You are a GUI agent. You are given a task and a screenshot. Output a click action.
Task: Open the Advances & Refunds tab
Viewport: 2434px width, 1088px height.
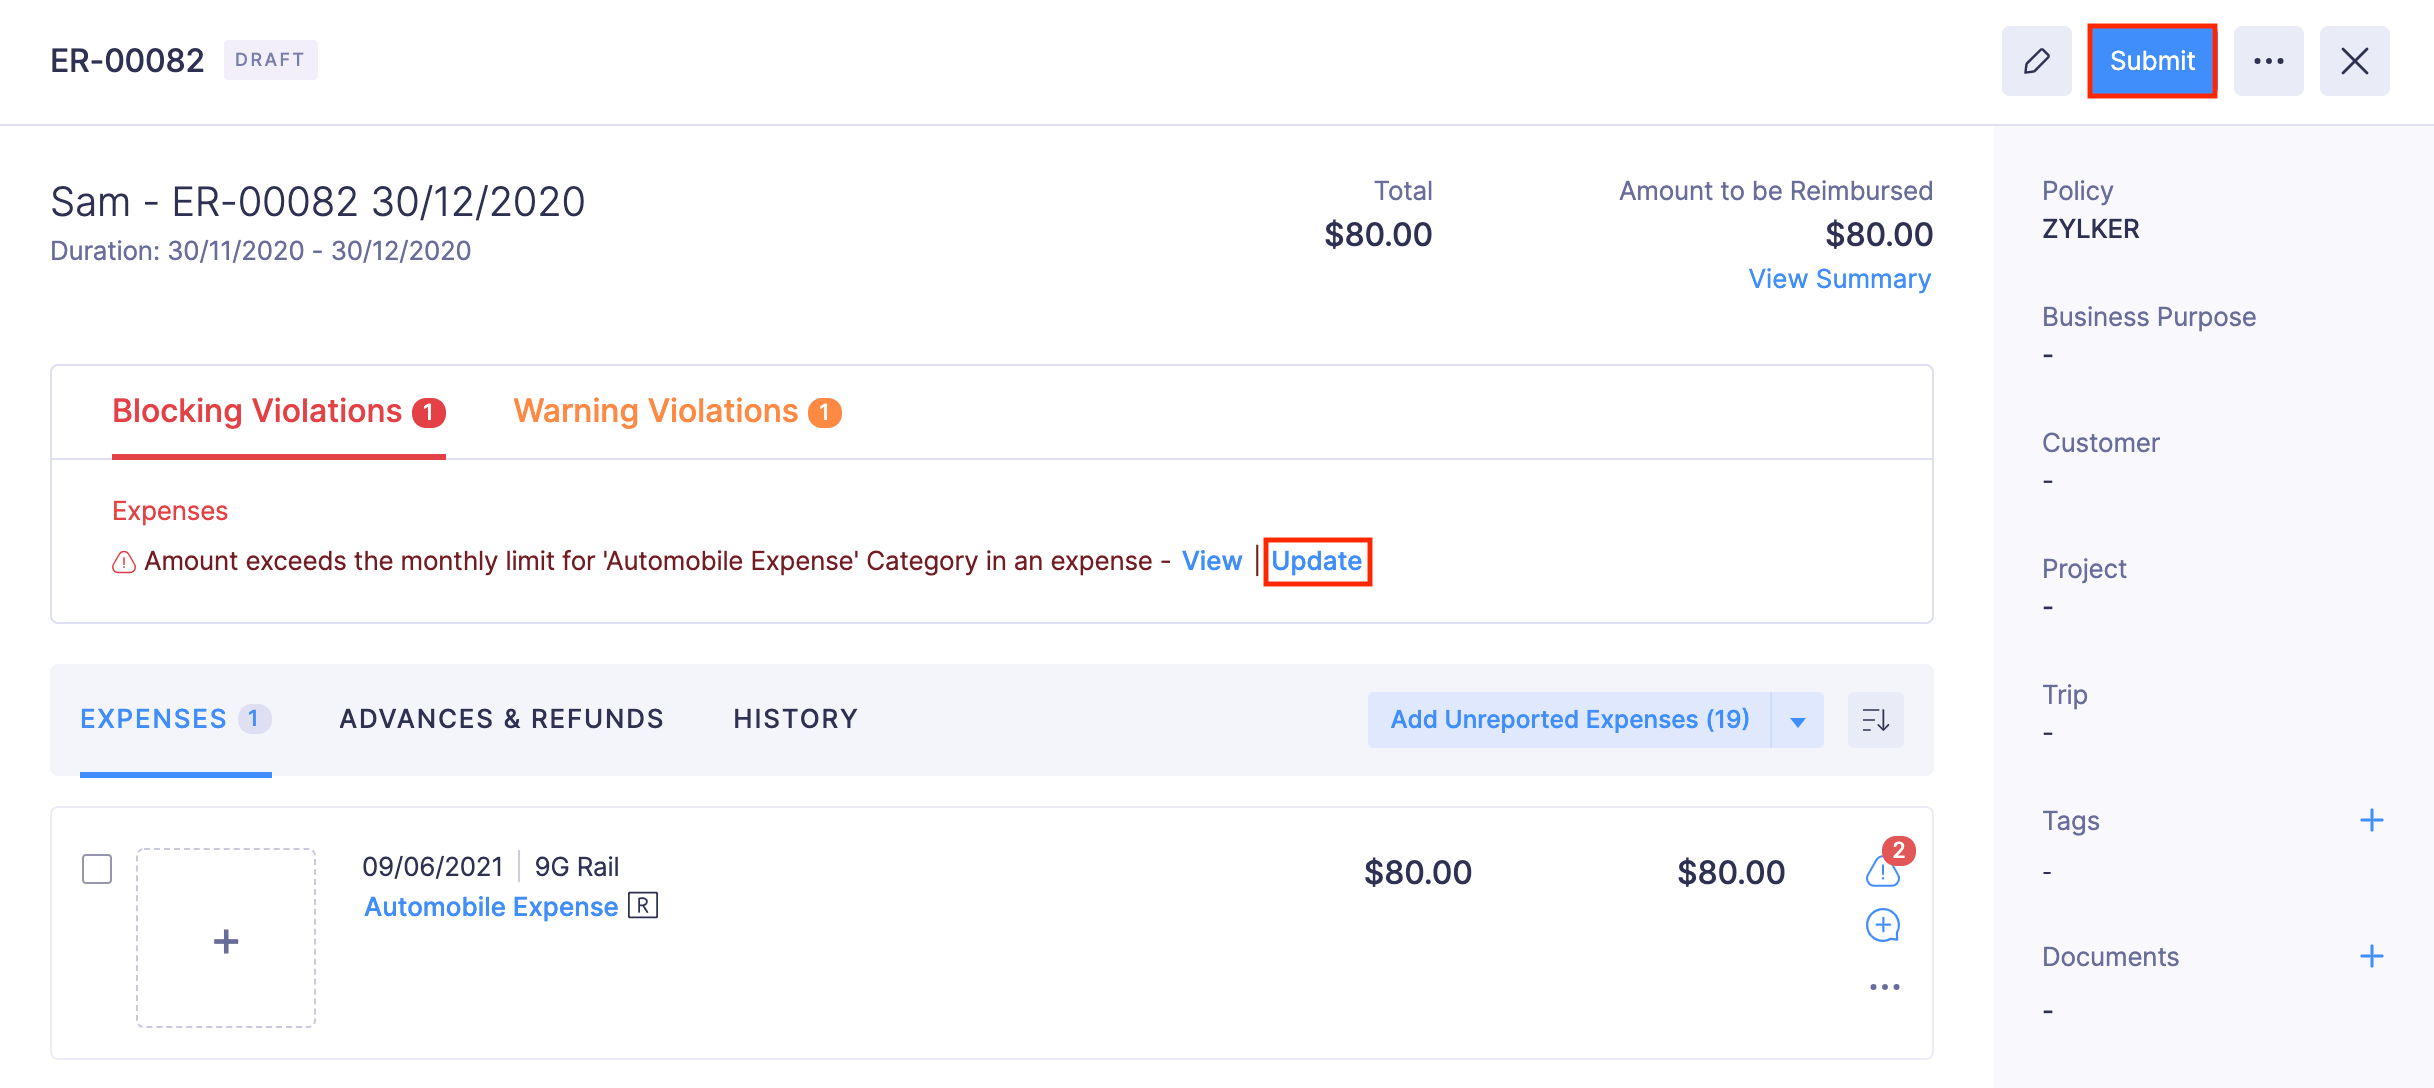point(501,719)
